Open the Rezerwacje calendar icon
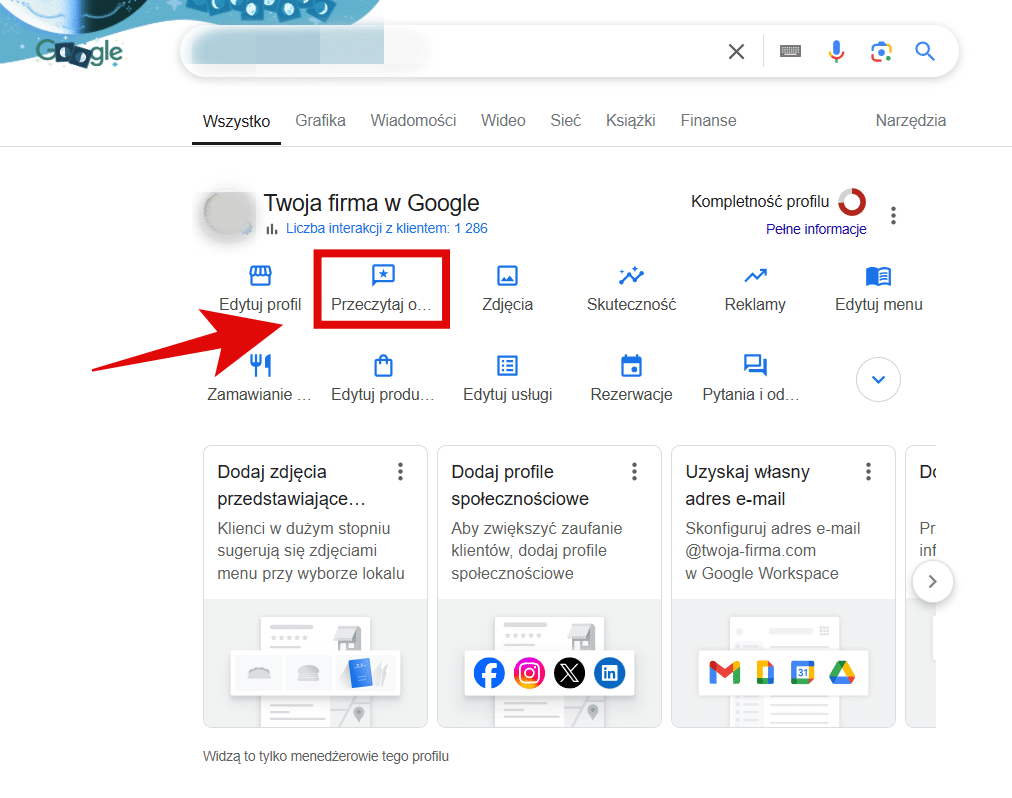Screen dimensions: 1012x798 631,365
